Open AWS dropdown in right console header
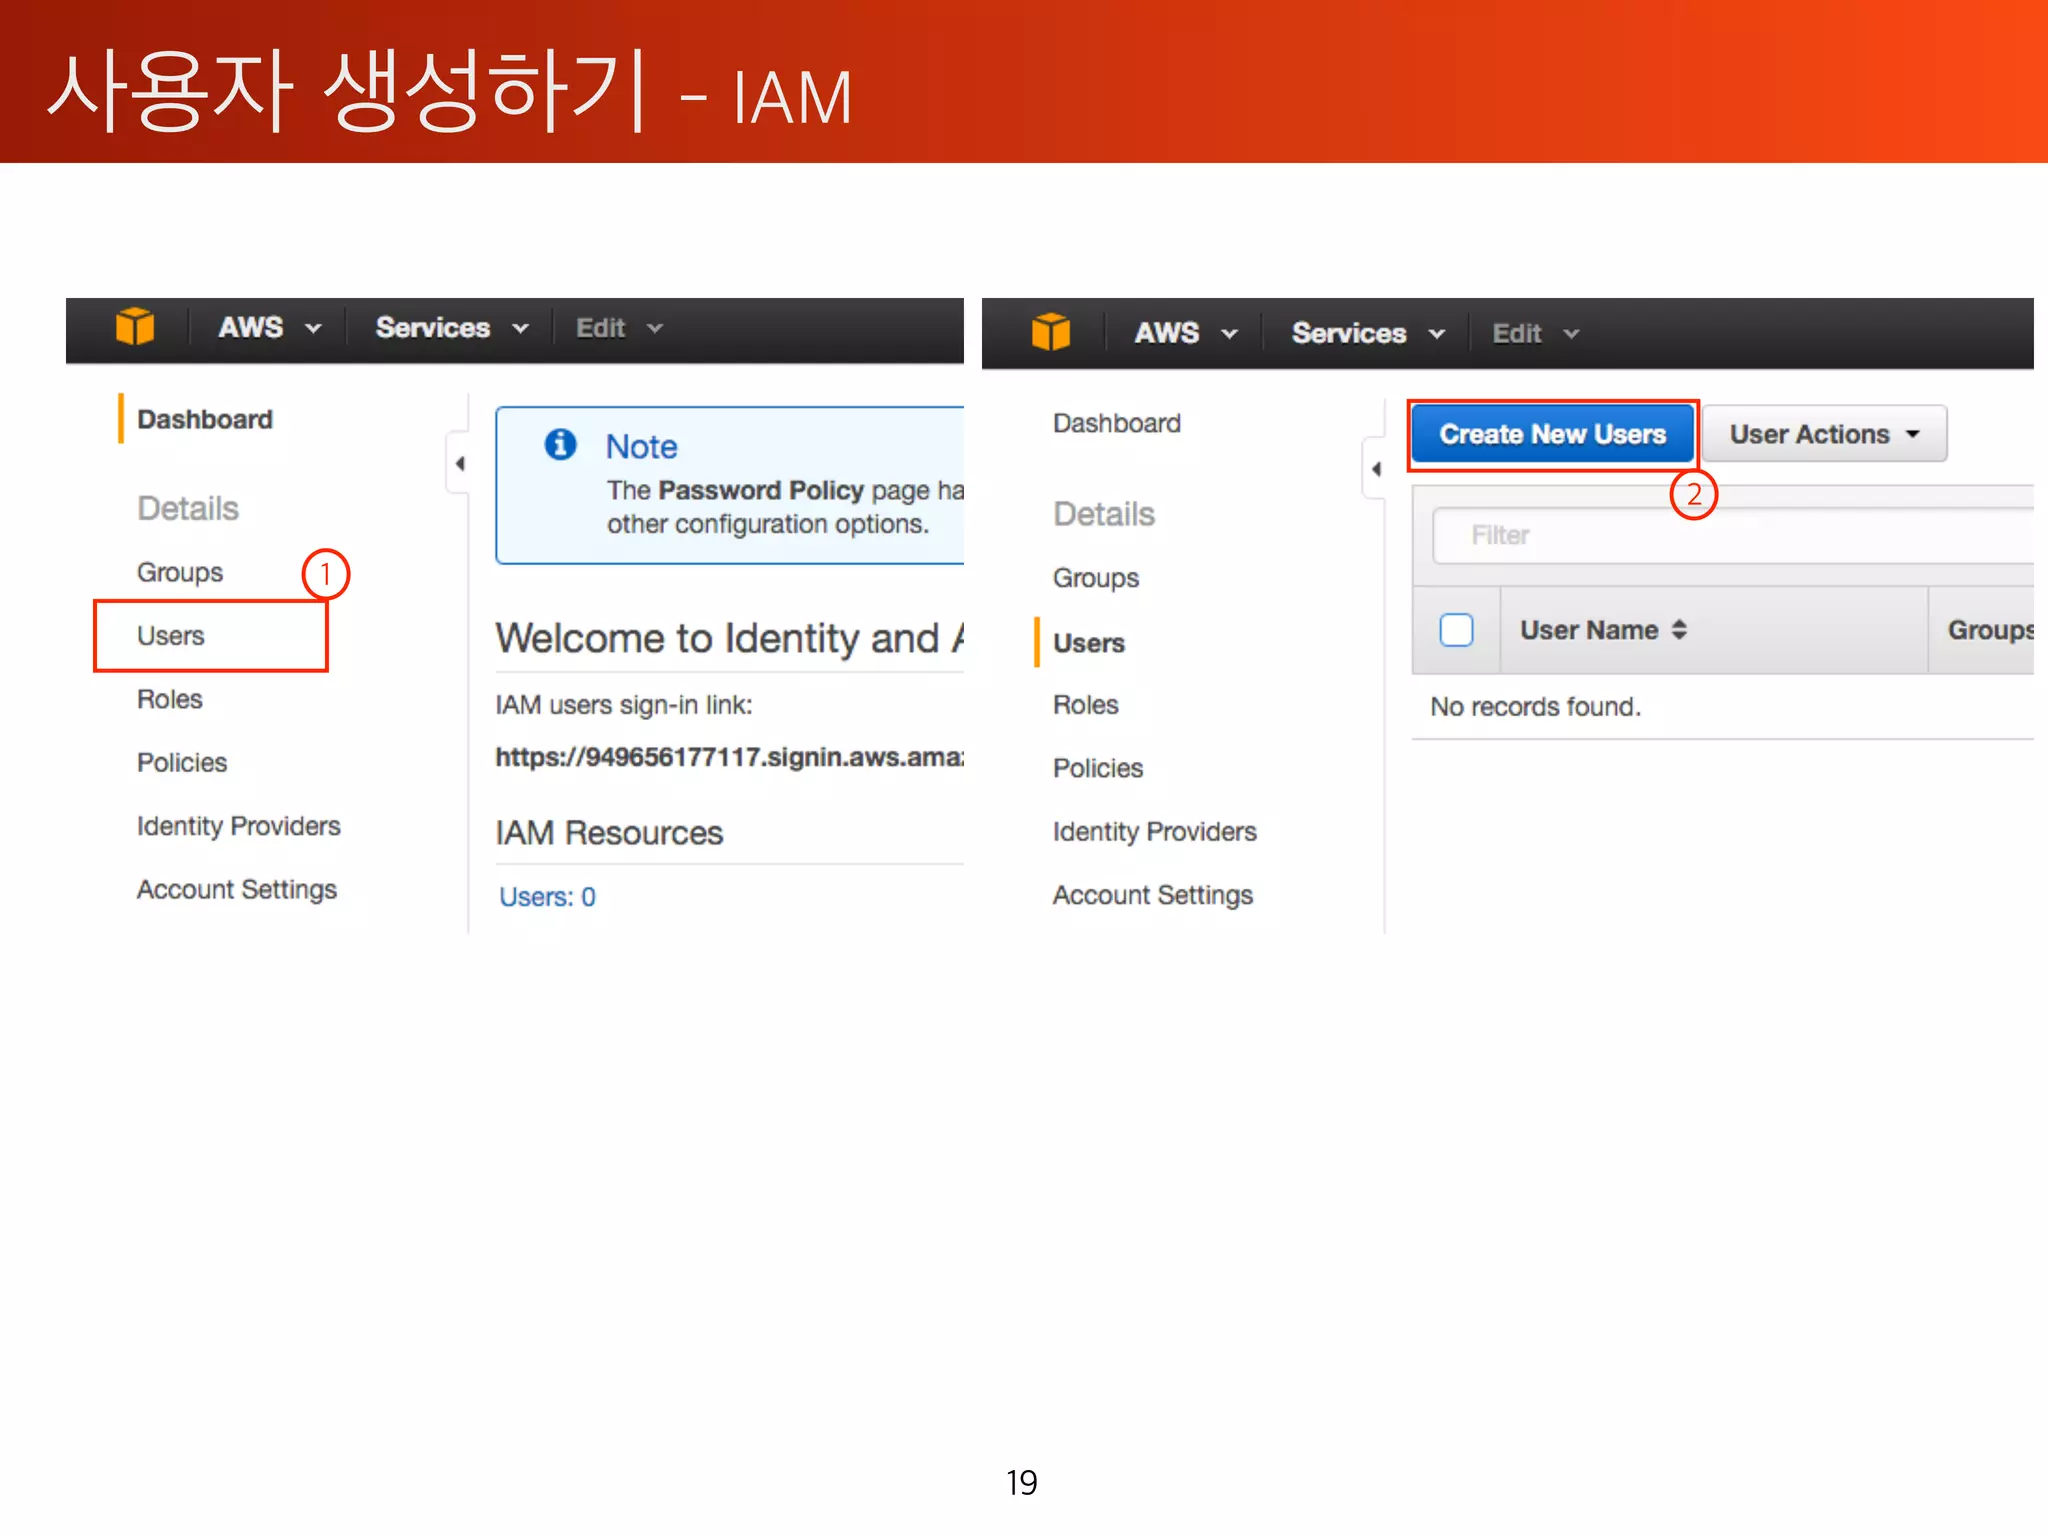The width and height of the screenshot is (2048, 1536). [1186, 333]
